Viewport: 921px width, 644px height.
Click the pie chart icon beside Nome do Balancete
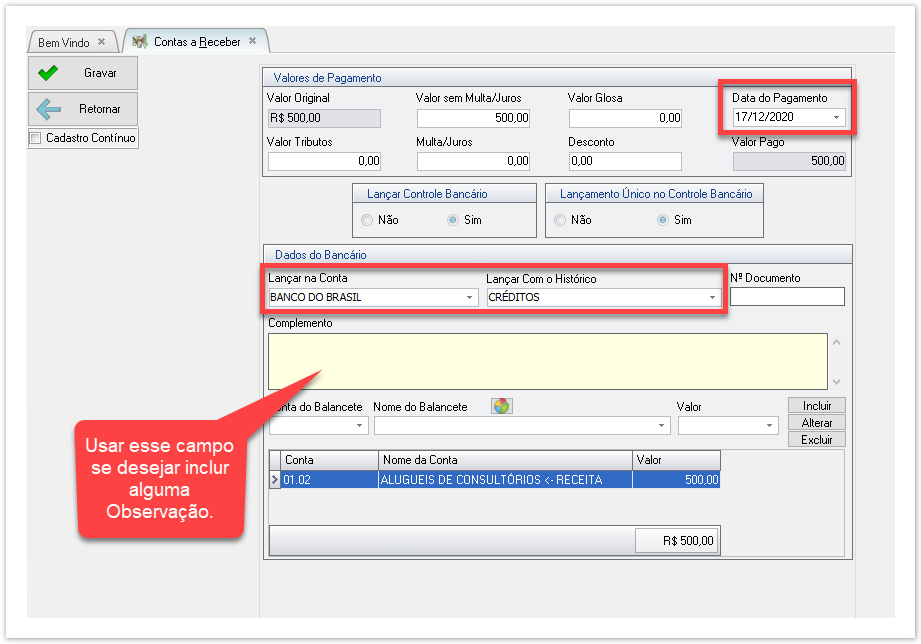(501, 406)
